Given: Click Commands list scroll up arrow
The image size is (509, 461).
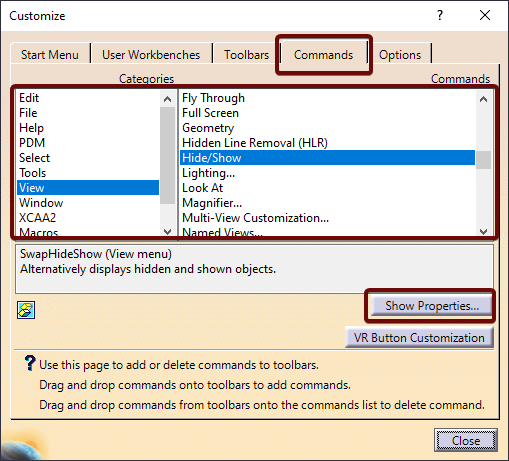Looking at the screenshot, I should click(x=483, y=99).
